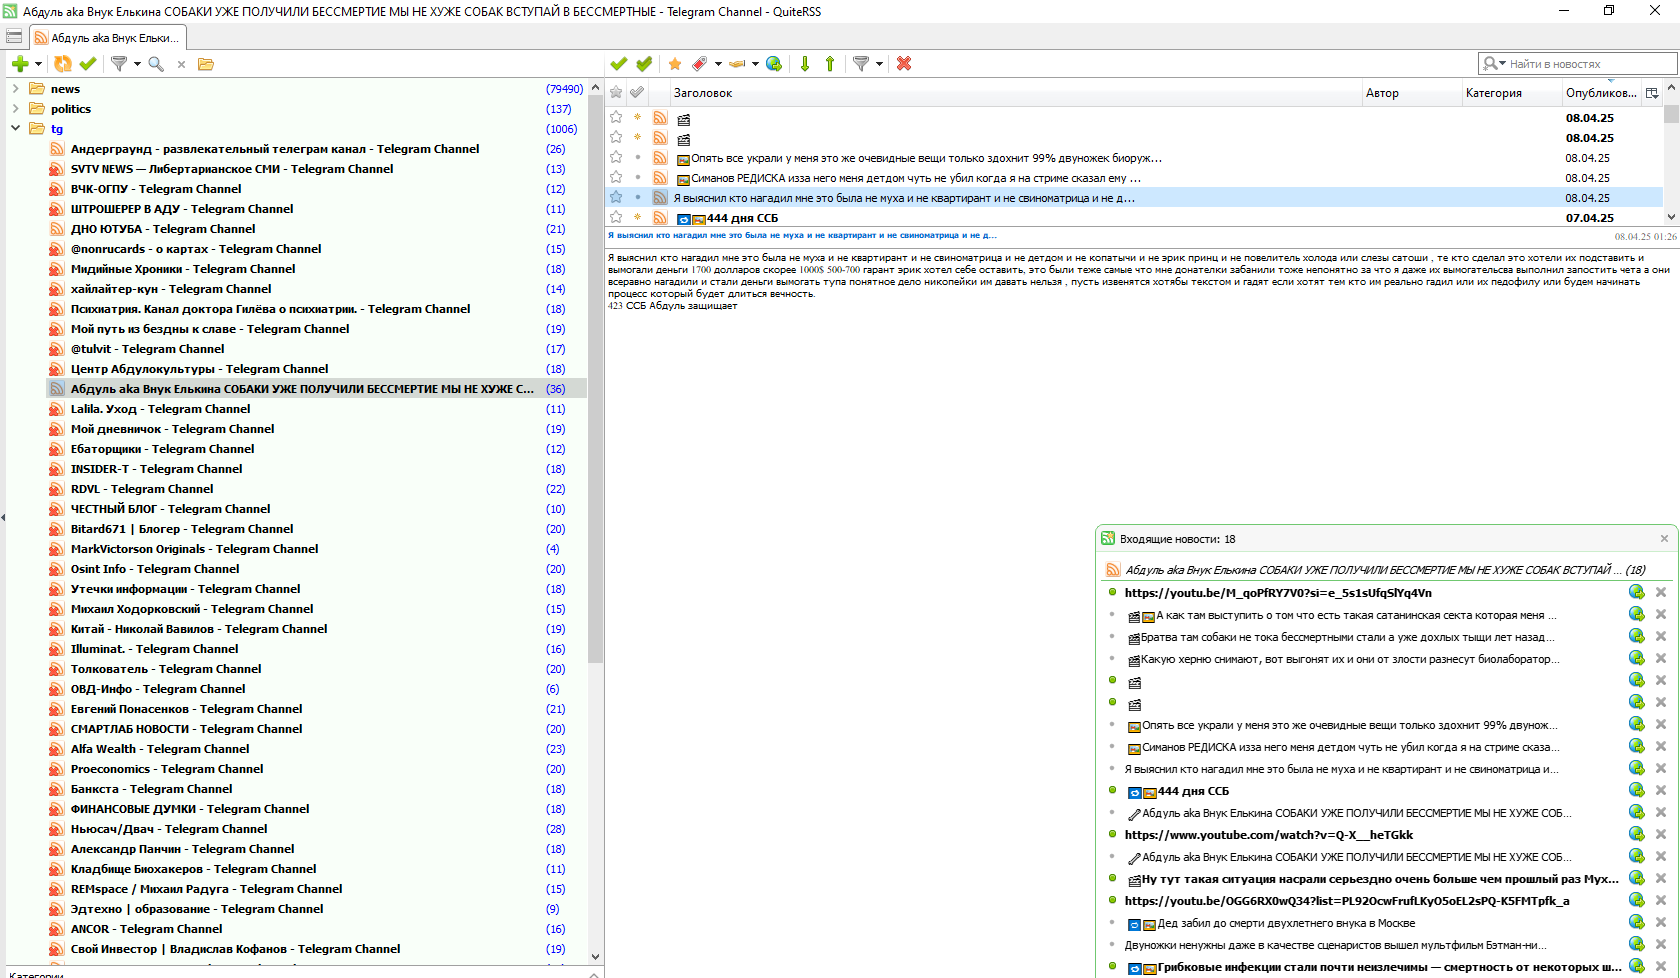This screenshot has width=1680, height=978.
Task: Star the 'Я выяснил кто нагадил' news row
Action: (x=616, y=197)
